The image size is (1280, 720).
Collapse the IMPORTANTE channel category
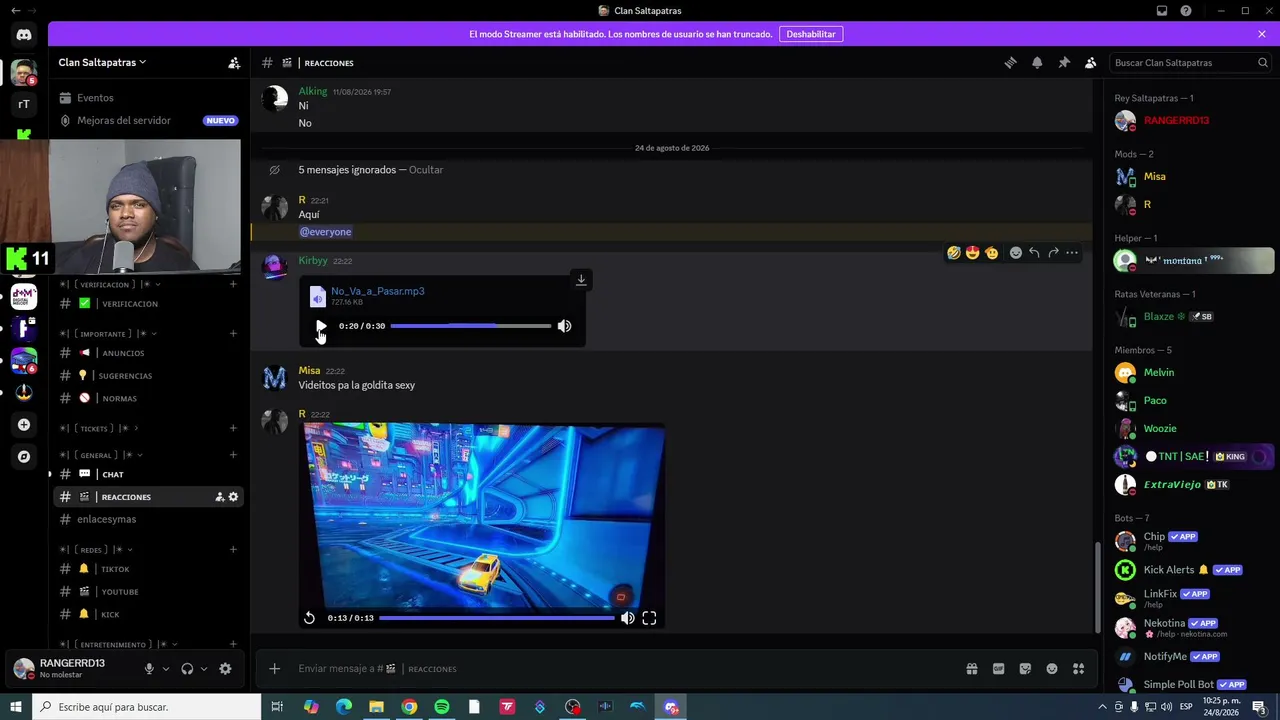click(108, 334)
